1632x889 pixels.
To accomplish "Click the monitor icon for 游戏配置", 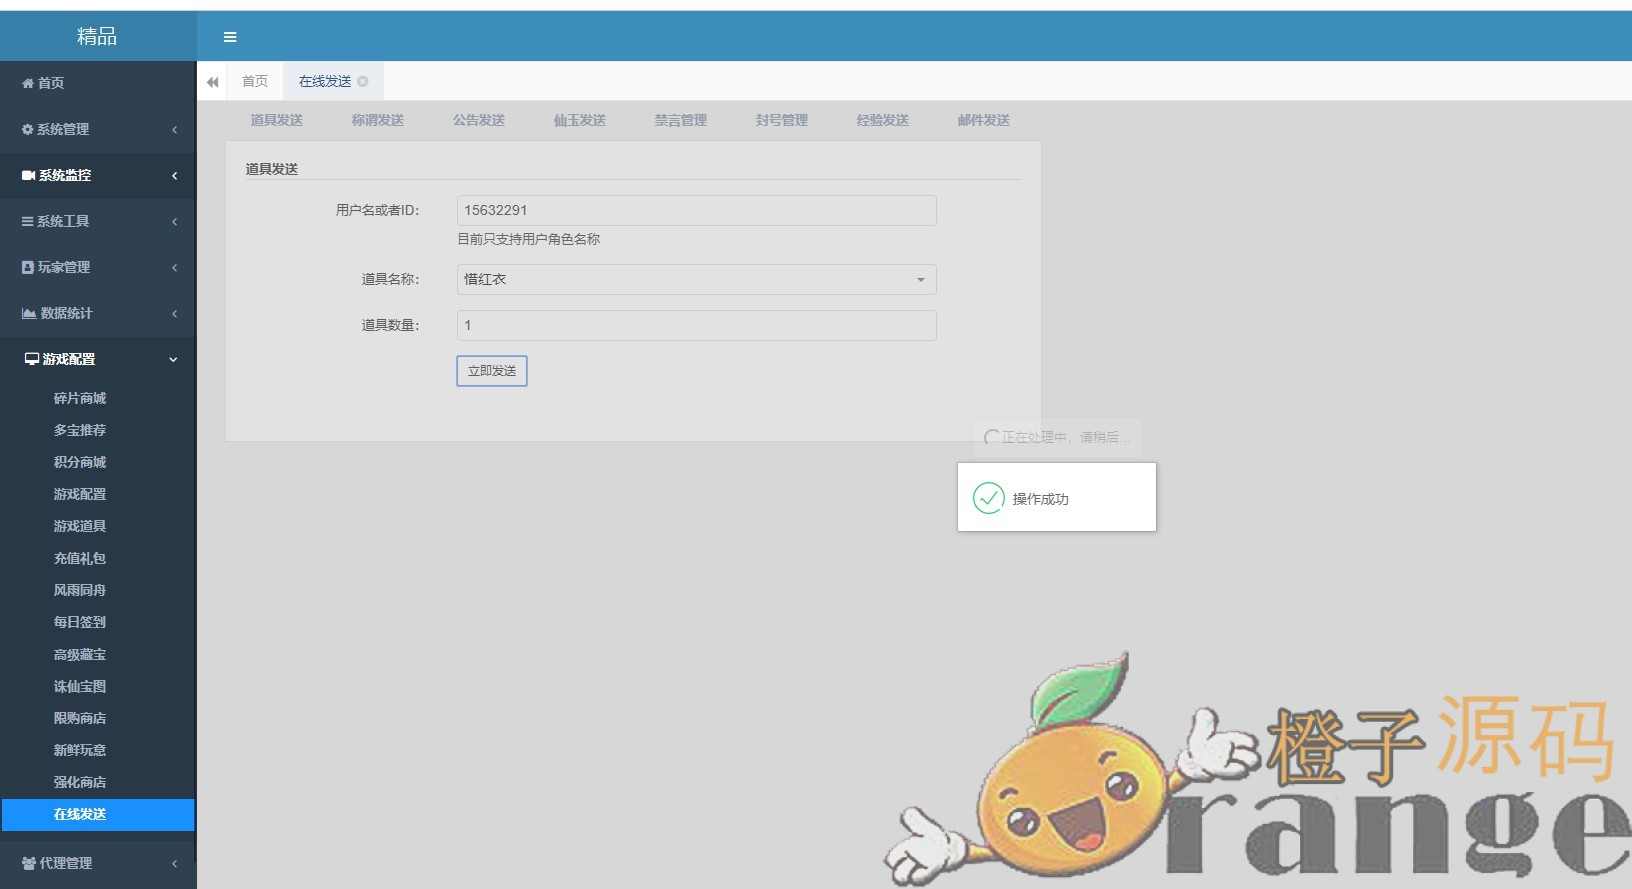I will 32,359.
